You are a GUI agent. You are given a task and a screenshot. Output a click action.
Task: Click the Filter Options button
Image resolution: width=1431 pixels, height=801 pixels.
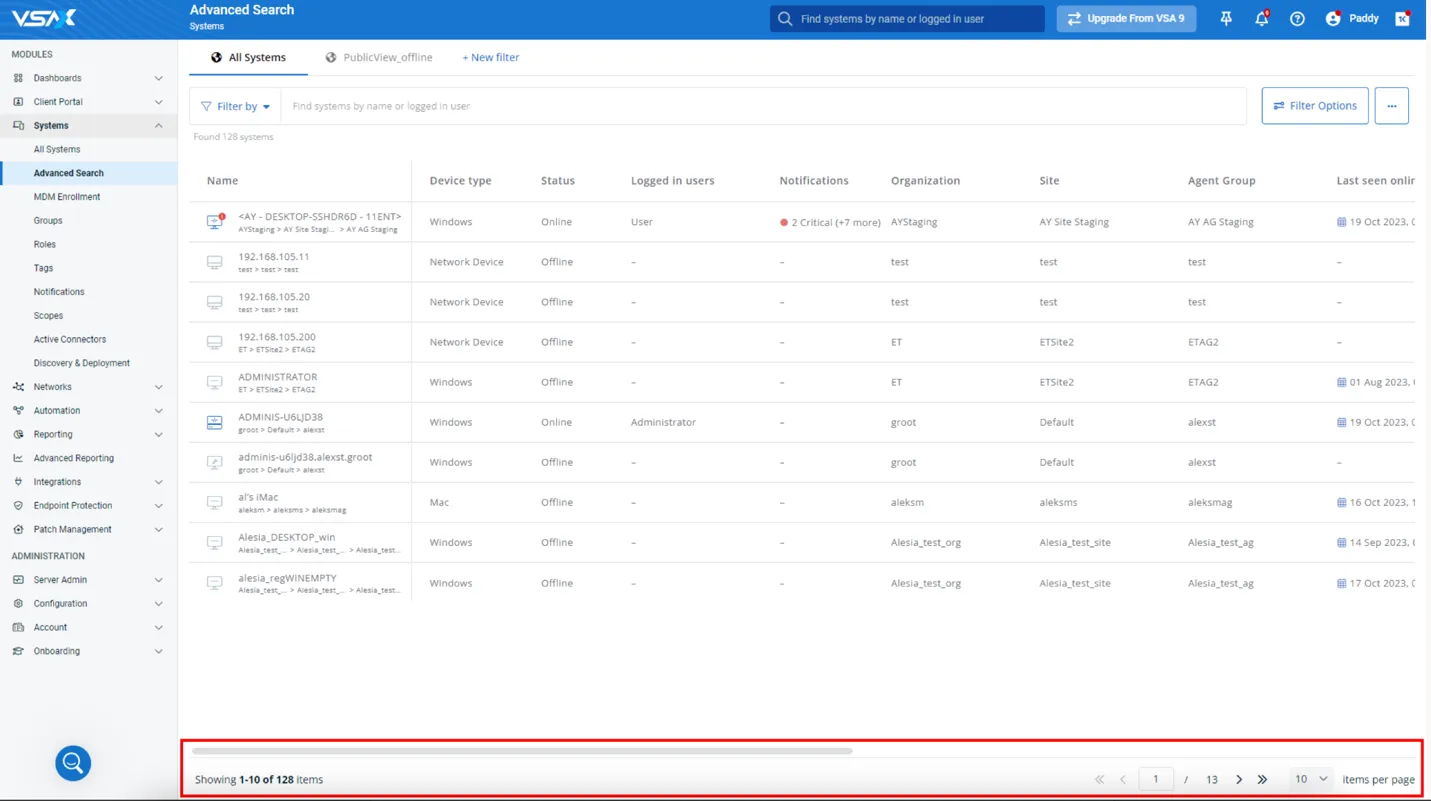(x=1314, y=106)
